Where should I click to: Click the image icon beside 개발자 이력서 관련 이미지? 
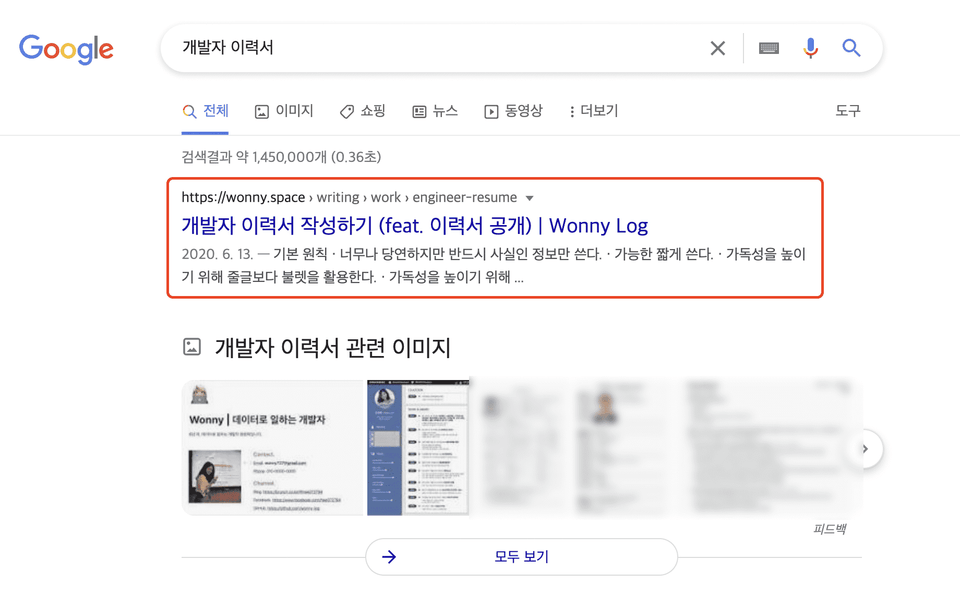click(192, 347)
